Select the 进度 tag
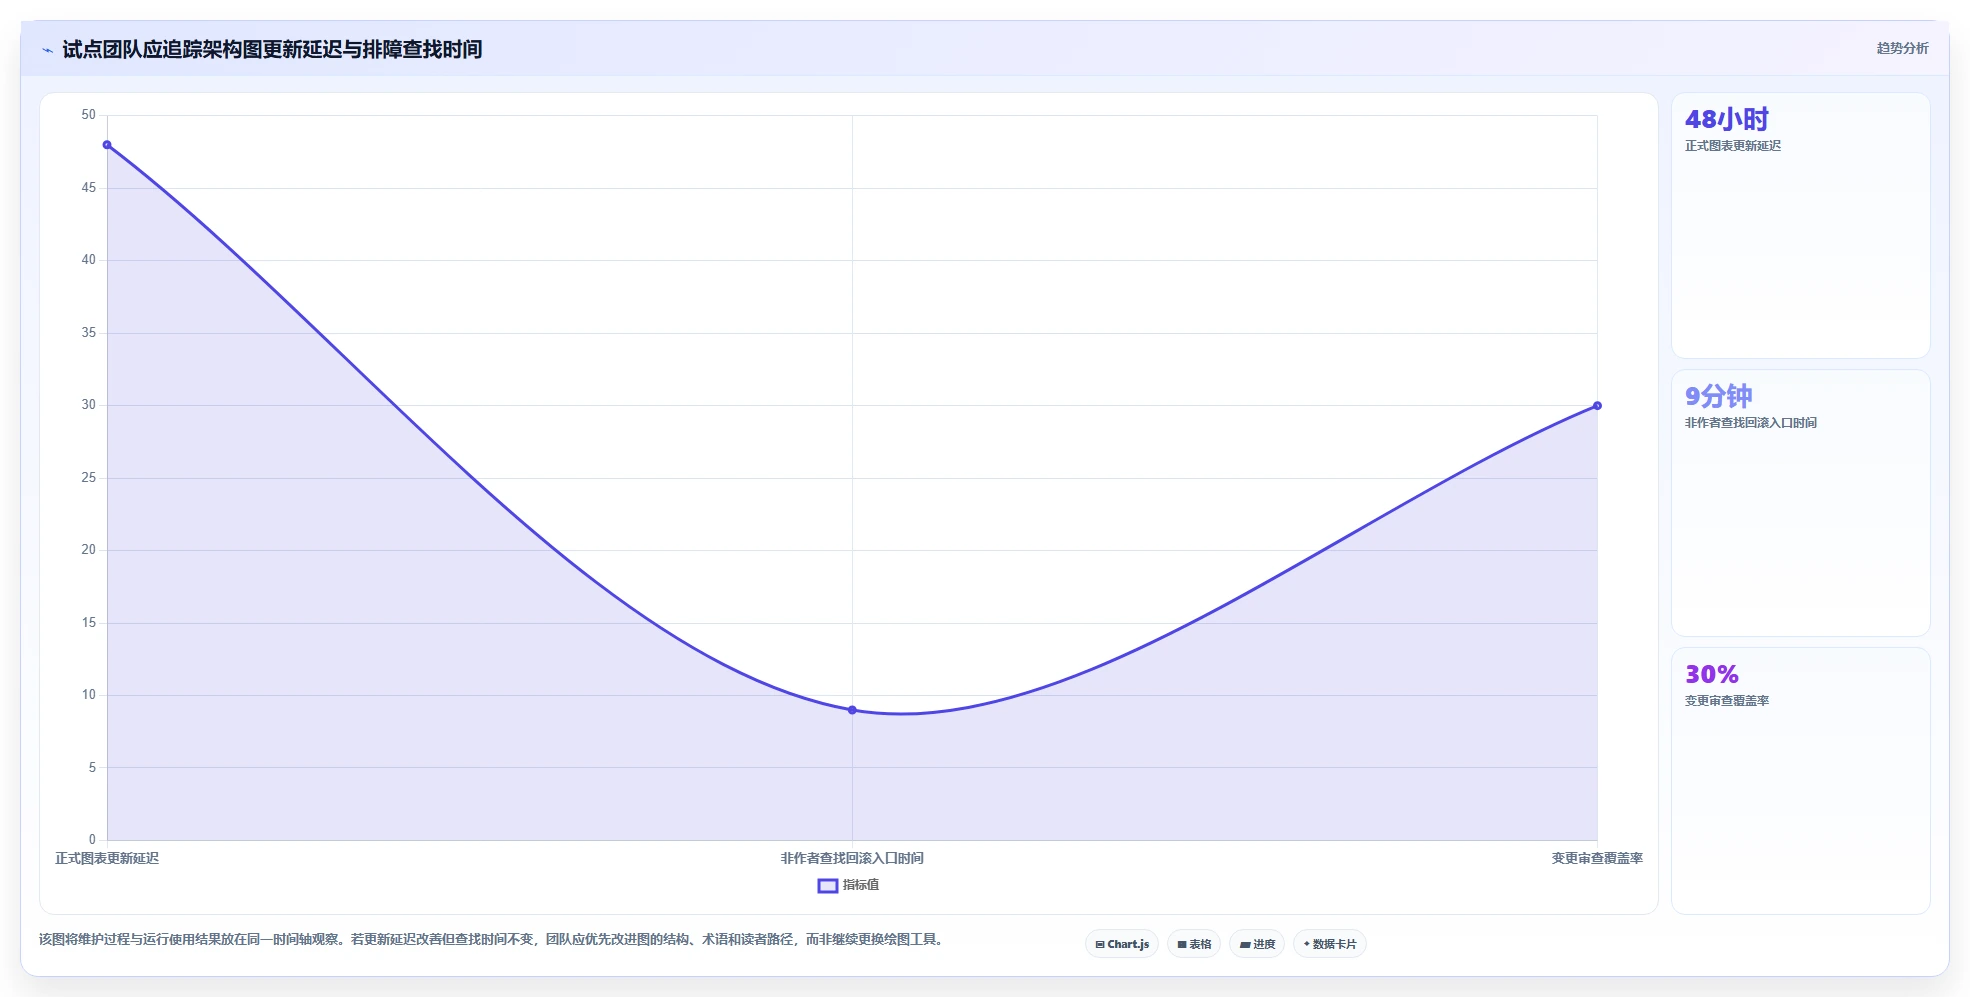Screen dimensions: 1970x997 pos(1257,944)
